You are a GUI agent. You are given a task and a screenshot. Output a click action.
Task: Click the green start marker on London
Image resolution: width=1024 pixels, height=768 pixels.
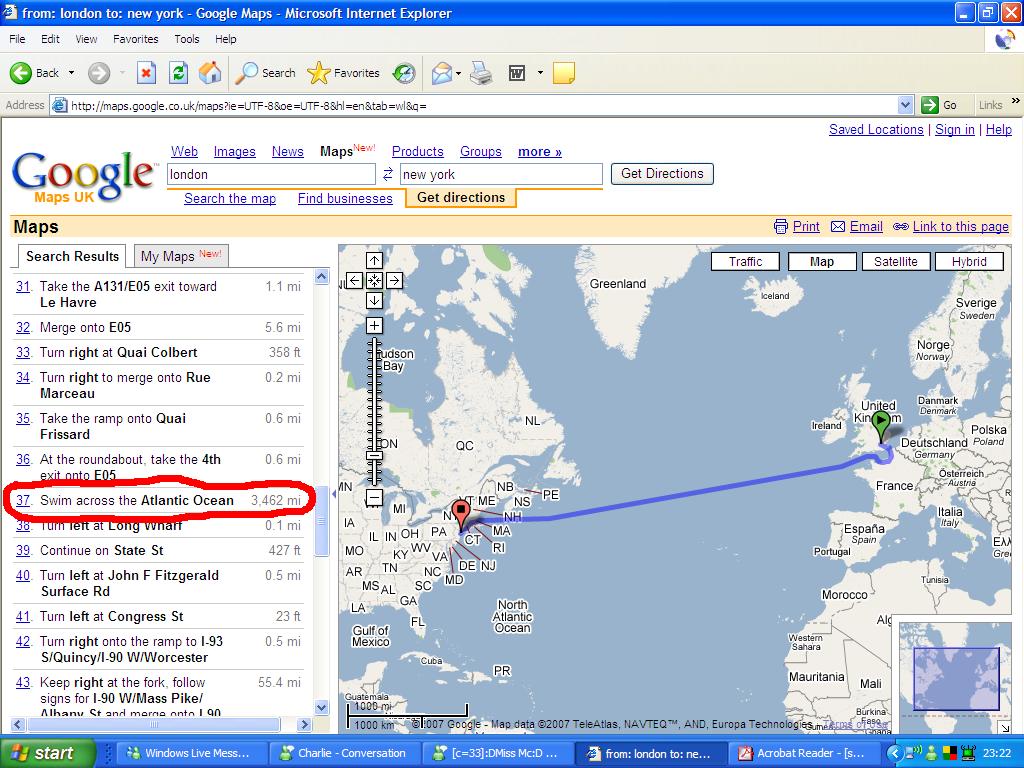click(x=881, y=426)
